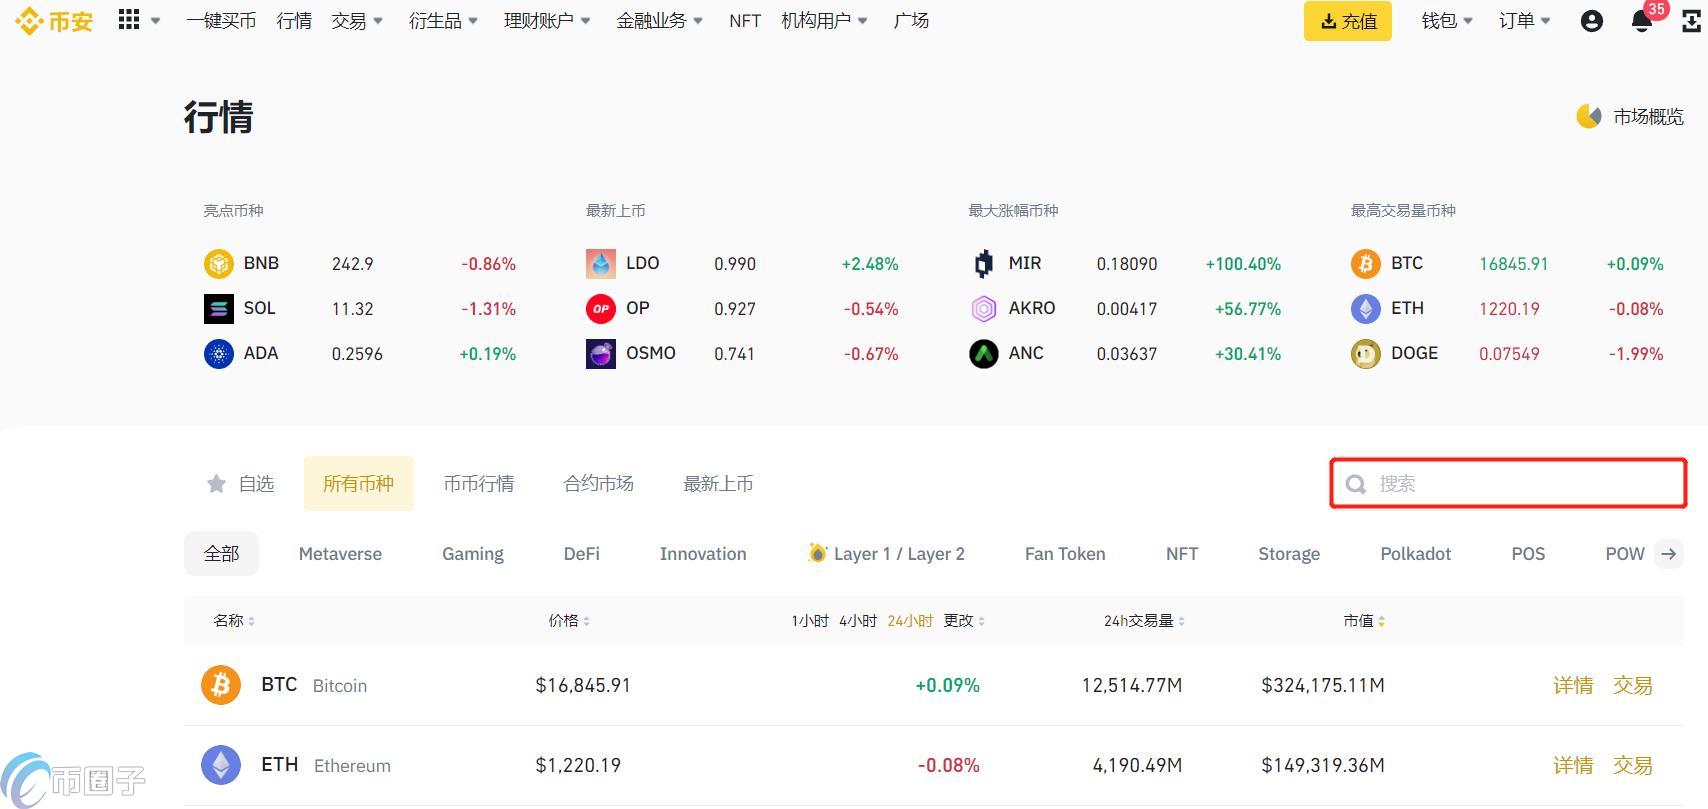Image resolution: width=1708 pixels, height=809 pixels.
Task: Expand the 钱包 dropdown
Action: pyautogui.click(x=1447, y=21)
